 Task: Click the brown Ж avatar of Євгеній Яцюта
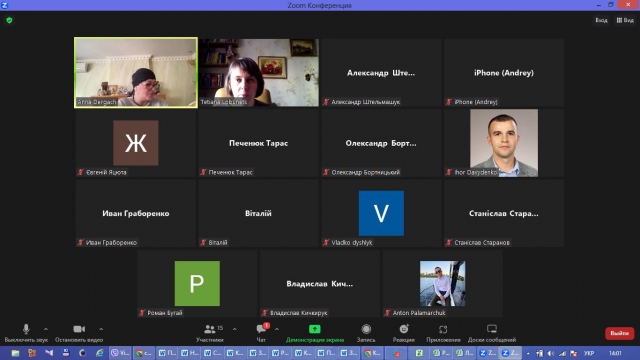point(136,143)
